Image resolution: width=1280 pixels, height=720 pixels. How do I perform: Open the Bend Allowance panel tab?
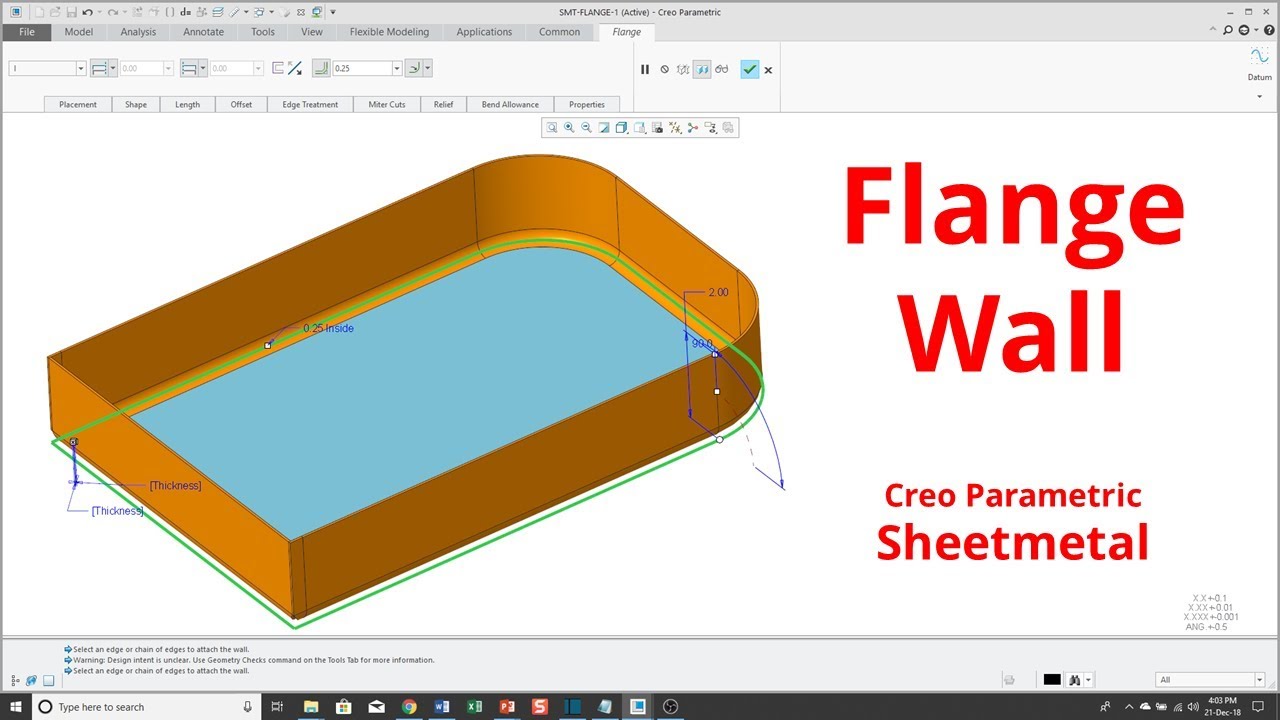(510, 104)
